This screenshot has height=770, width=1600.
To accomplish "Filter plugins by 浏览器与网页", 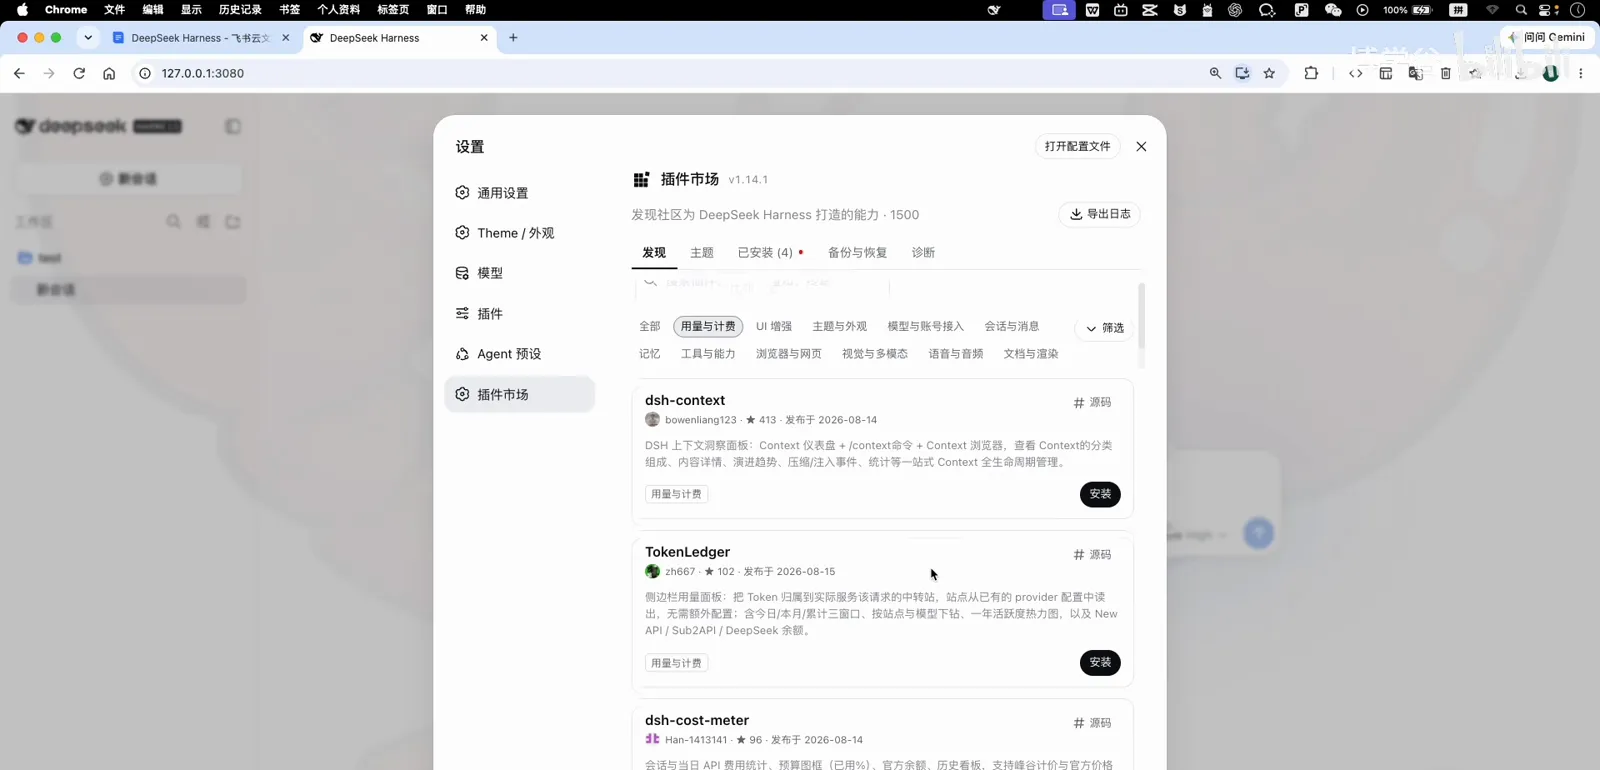I will (x=789, y=354).
